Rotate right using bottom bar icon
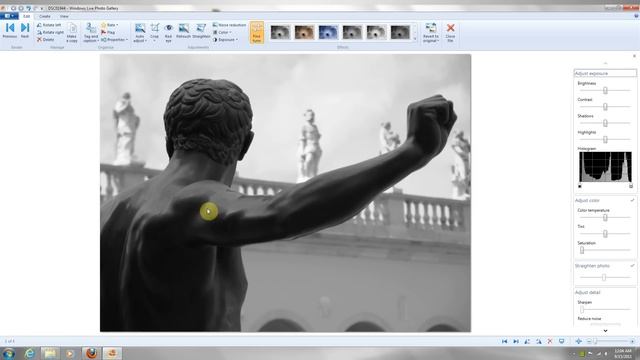The image size is (640, 360). [x=539, y=341]
